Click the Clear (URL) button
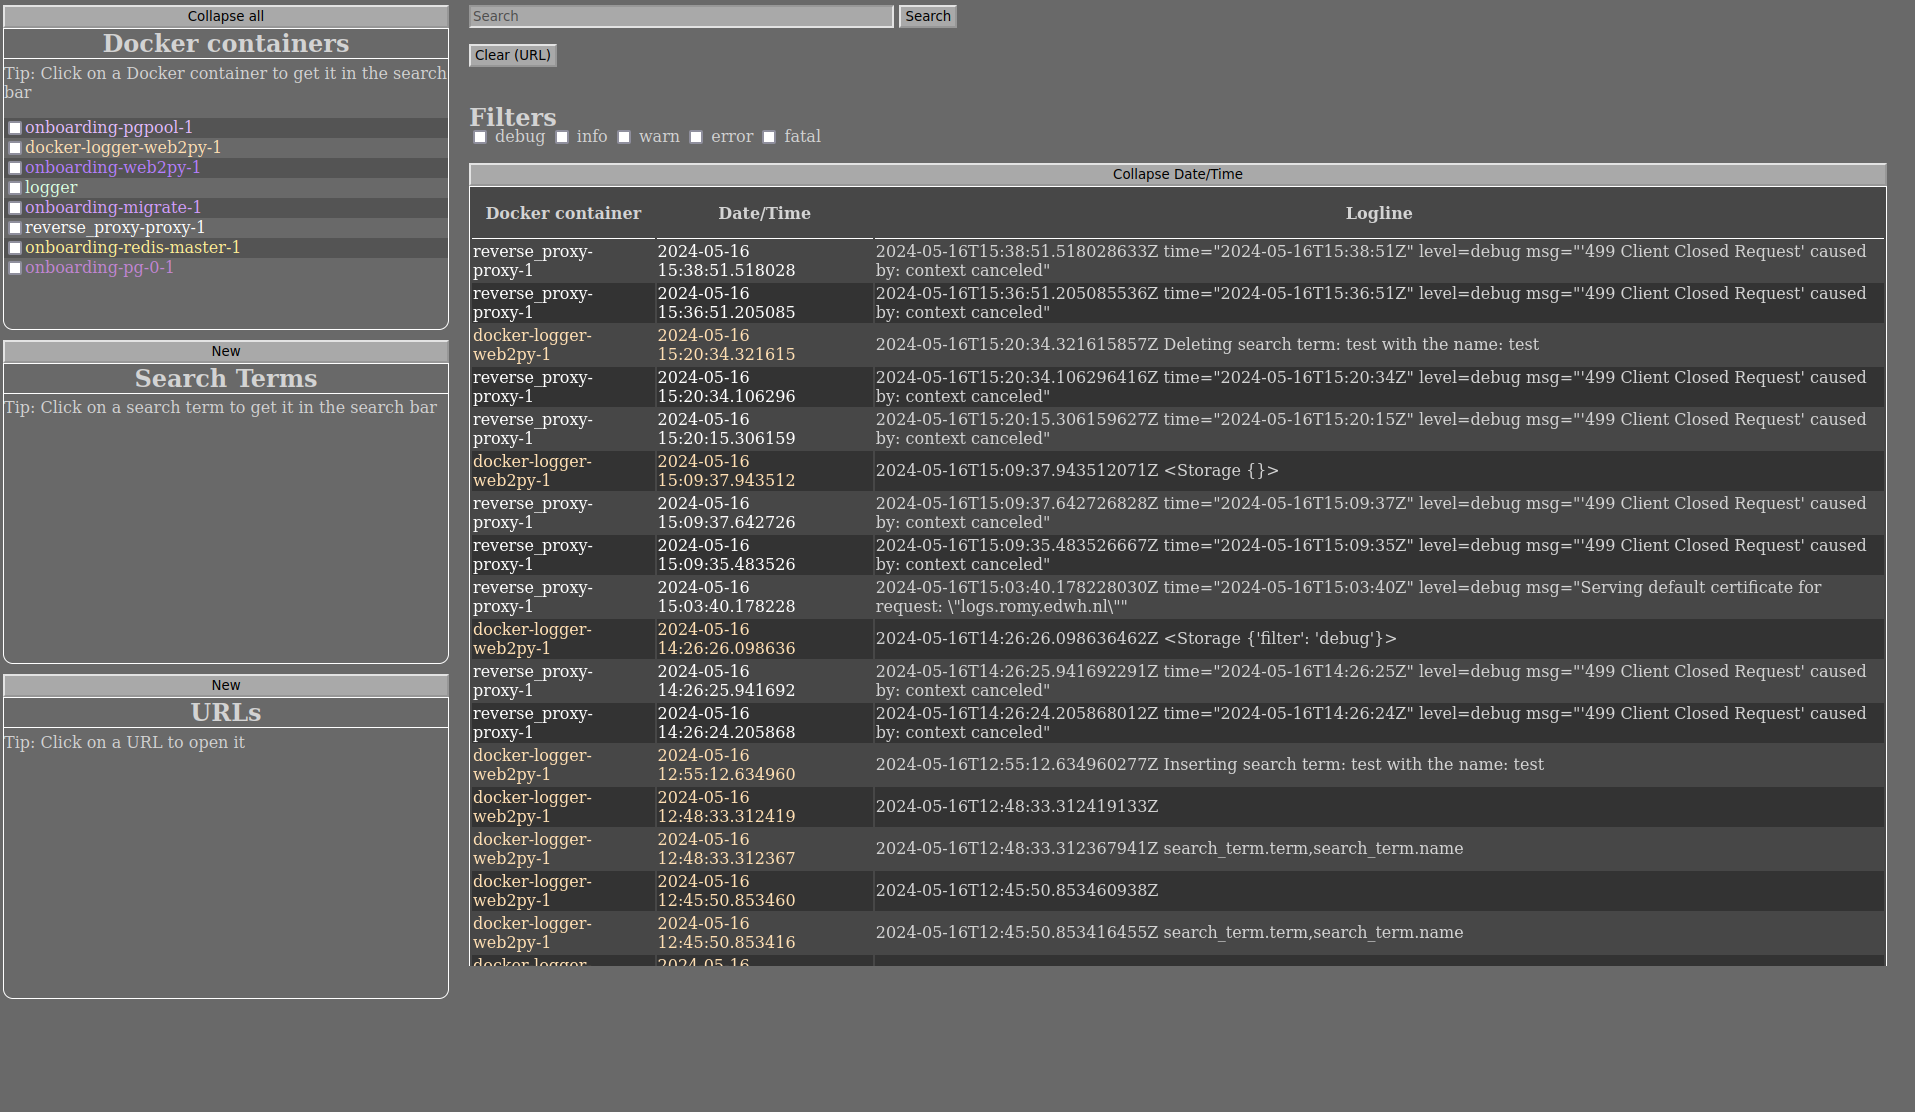Viewport: 1915px width, 1112px height. point(513,55)
